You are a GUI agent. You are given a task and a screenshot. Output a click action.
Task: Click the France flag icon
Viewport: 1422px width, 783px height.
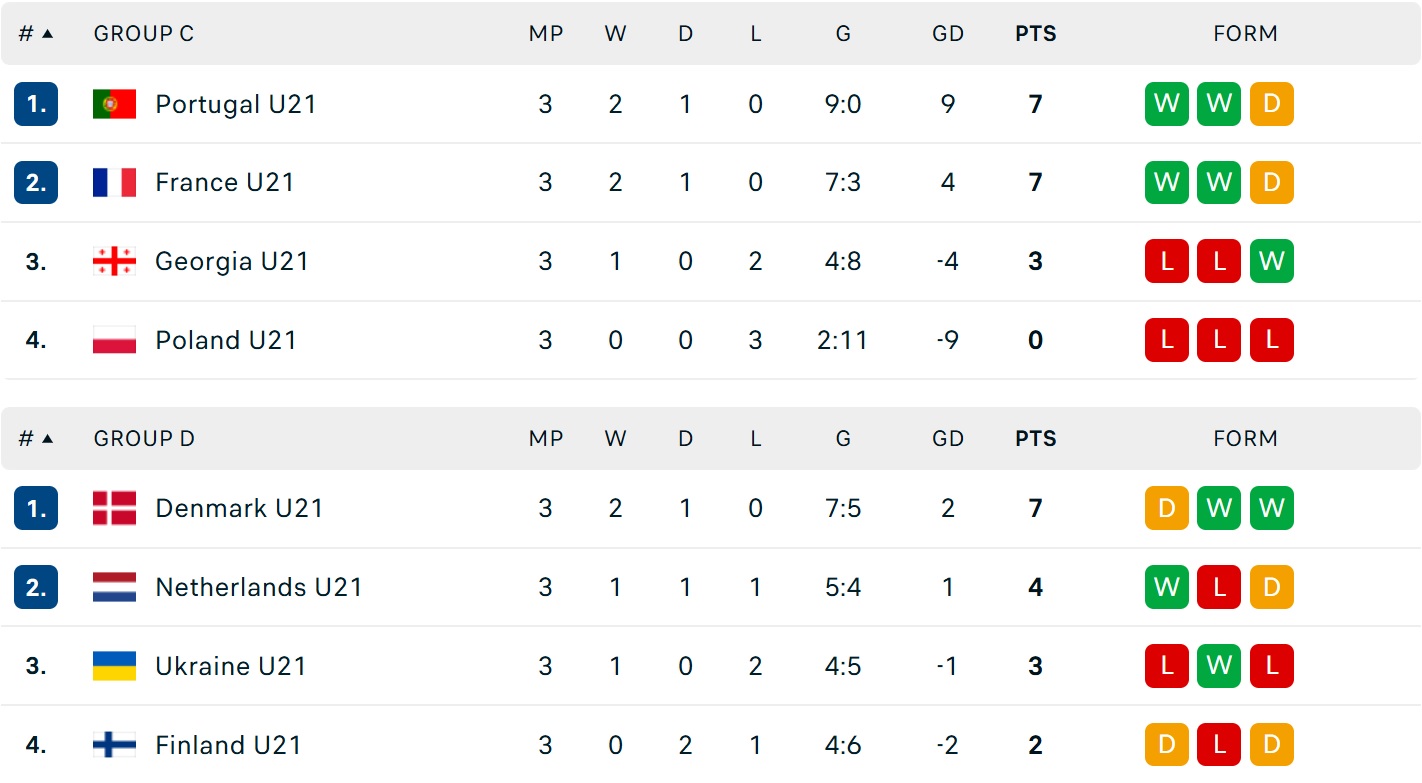pyautogui.click(x=114, y=183)
